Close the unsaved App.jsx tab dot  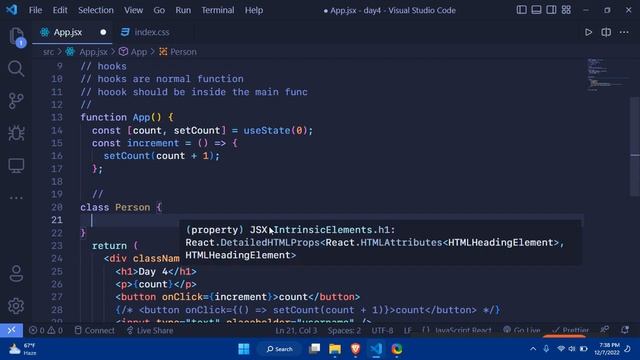(103, 32)
